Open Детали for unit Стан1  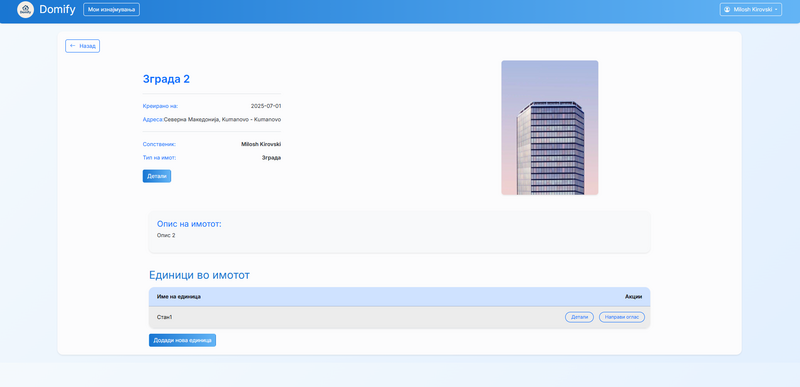[x=579, y=317]
